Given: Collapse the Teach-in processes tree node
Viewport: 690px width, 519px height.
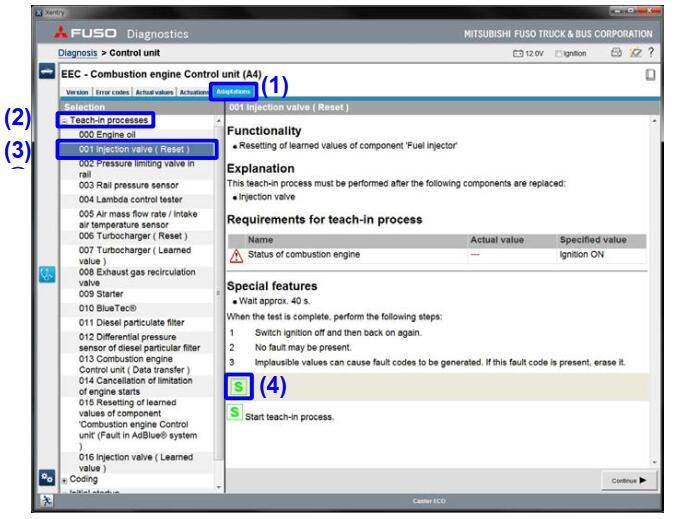Looking at the screenshot, I should [x=64, y=120].
